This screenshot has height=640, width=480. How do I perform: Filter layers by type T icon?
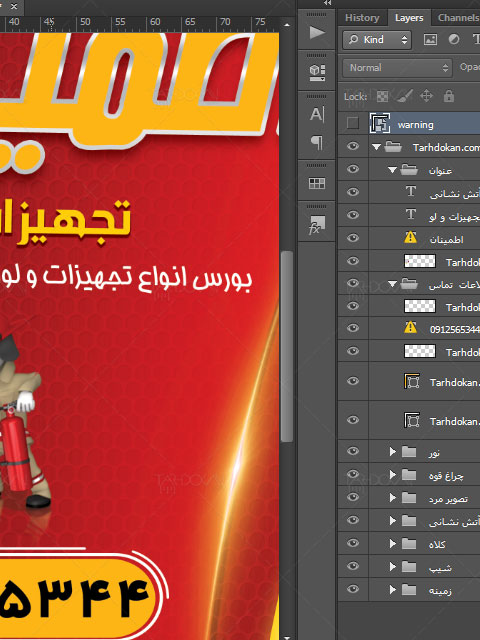(476, 40)
